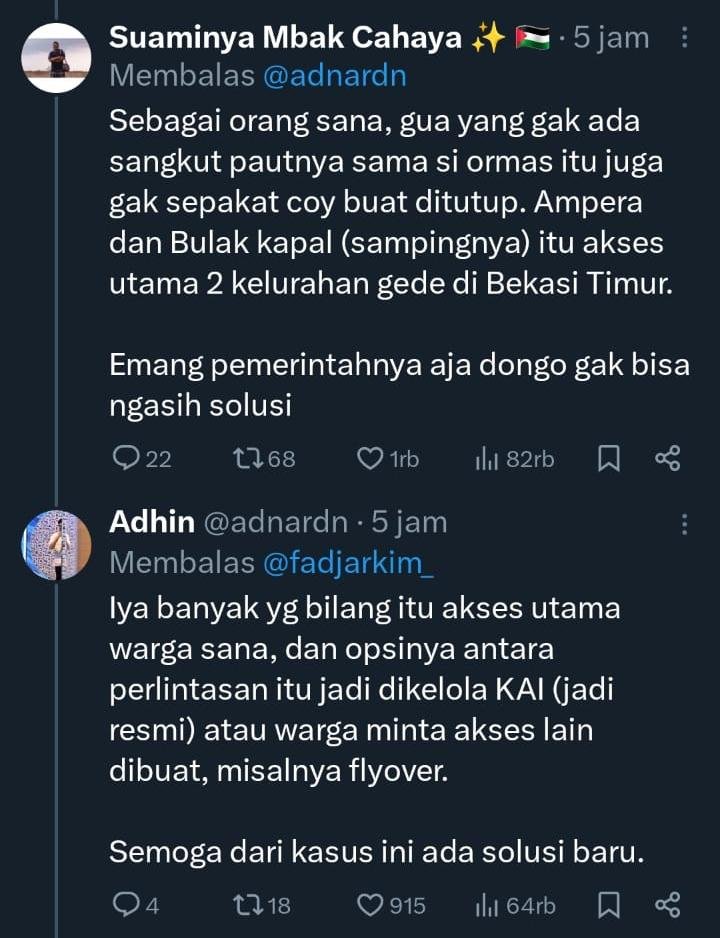The image size is (720, 938).
Task: Share Suaminya Mbak Cahaya's tweet
Action: (667, 458)
